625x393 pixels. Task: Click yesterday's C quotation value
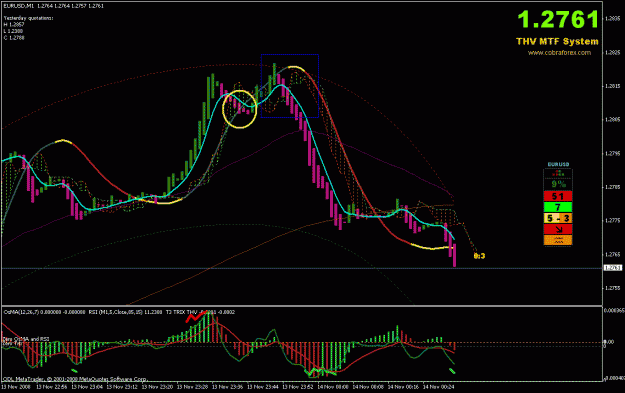(x=14, y=38)
